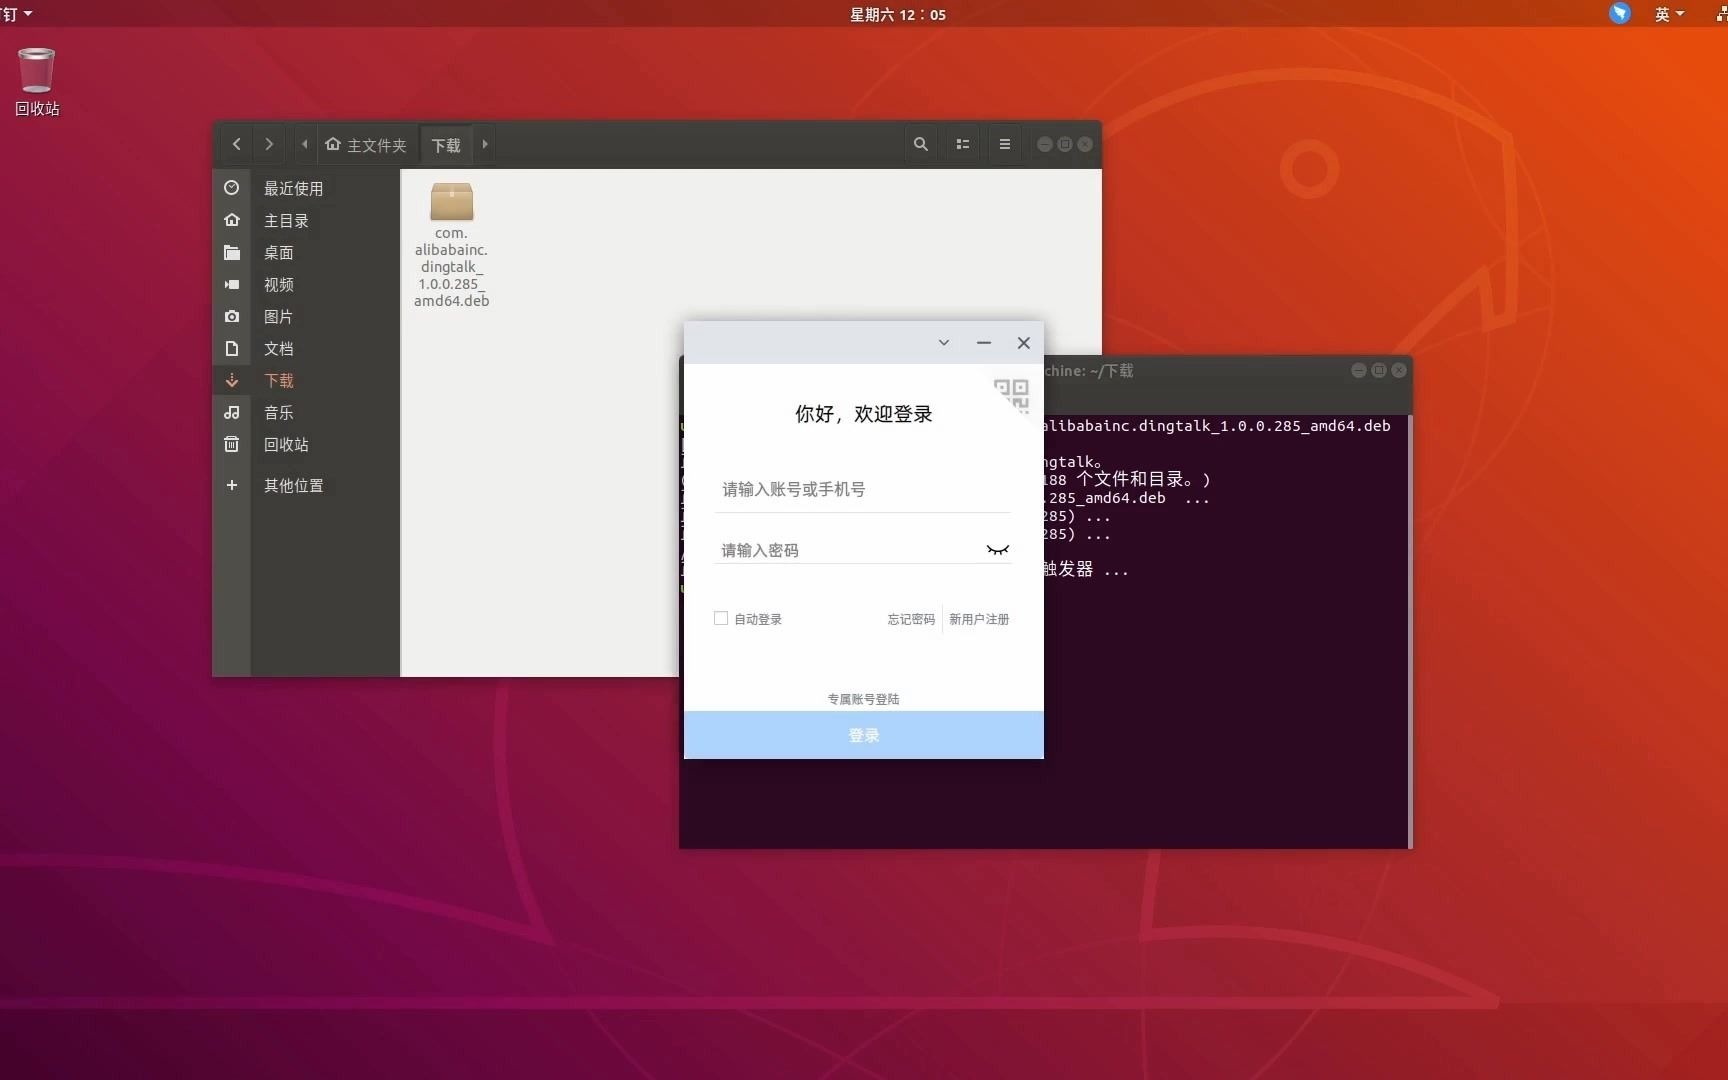Select 下载 in the sidebar
This screenshot has width=1728, height=1080.
[x=306, y=380]
